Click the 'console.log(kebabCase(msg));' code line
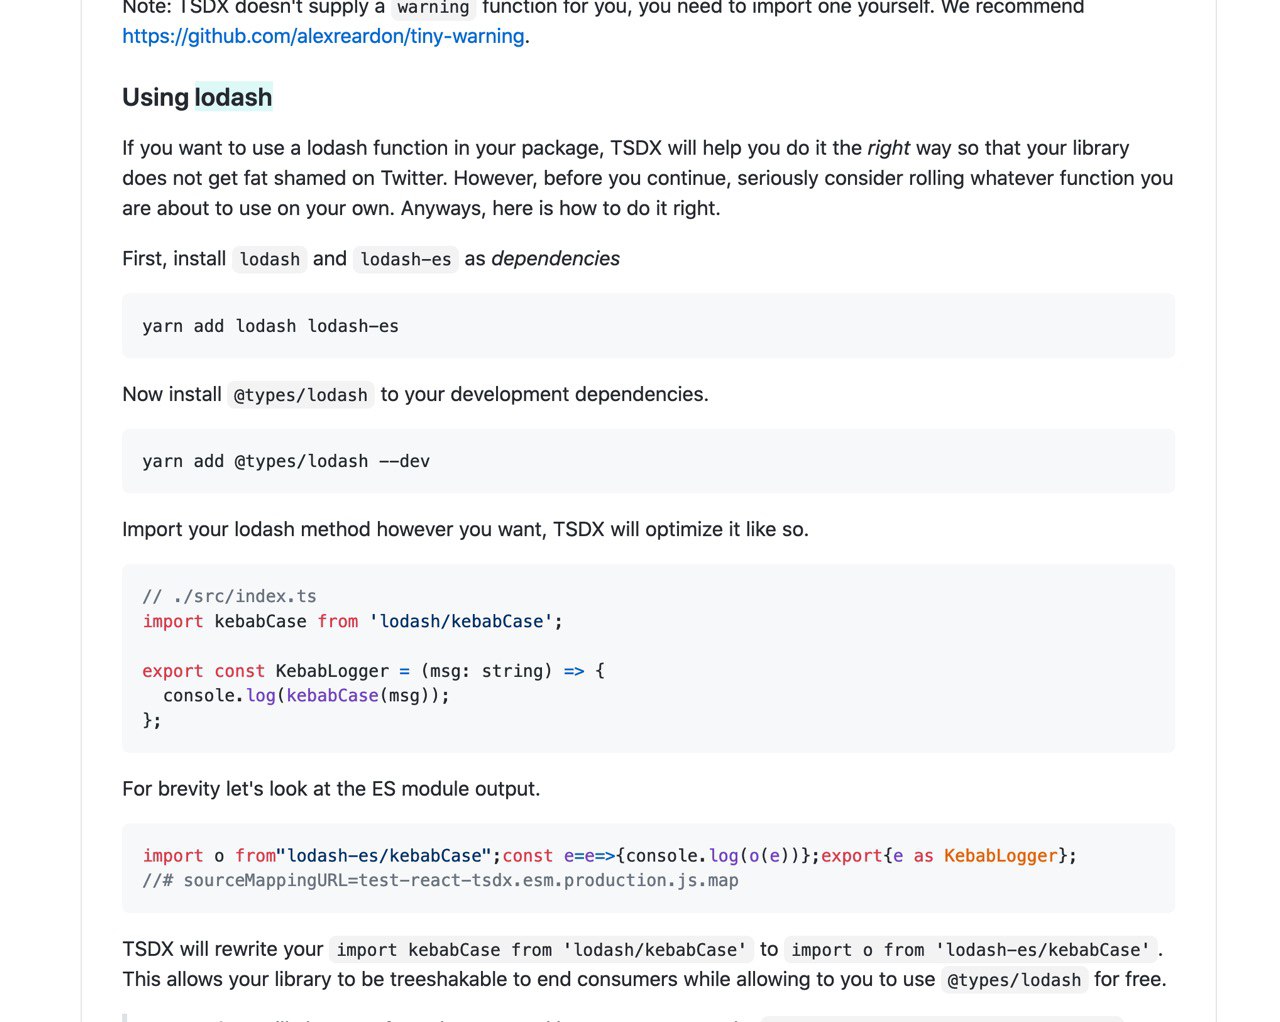This screenshot has height=1022, width=1280. (x=306, y=695)
